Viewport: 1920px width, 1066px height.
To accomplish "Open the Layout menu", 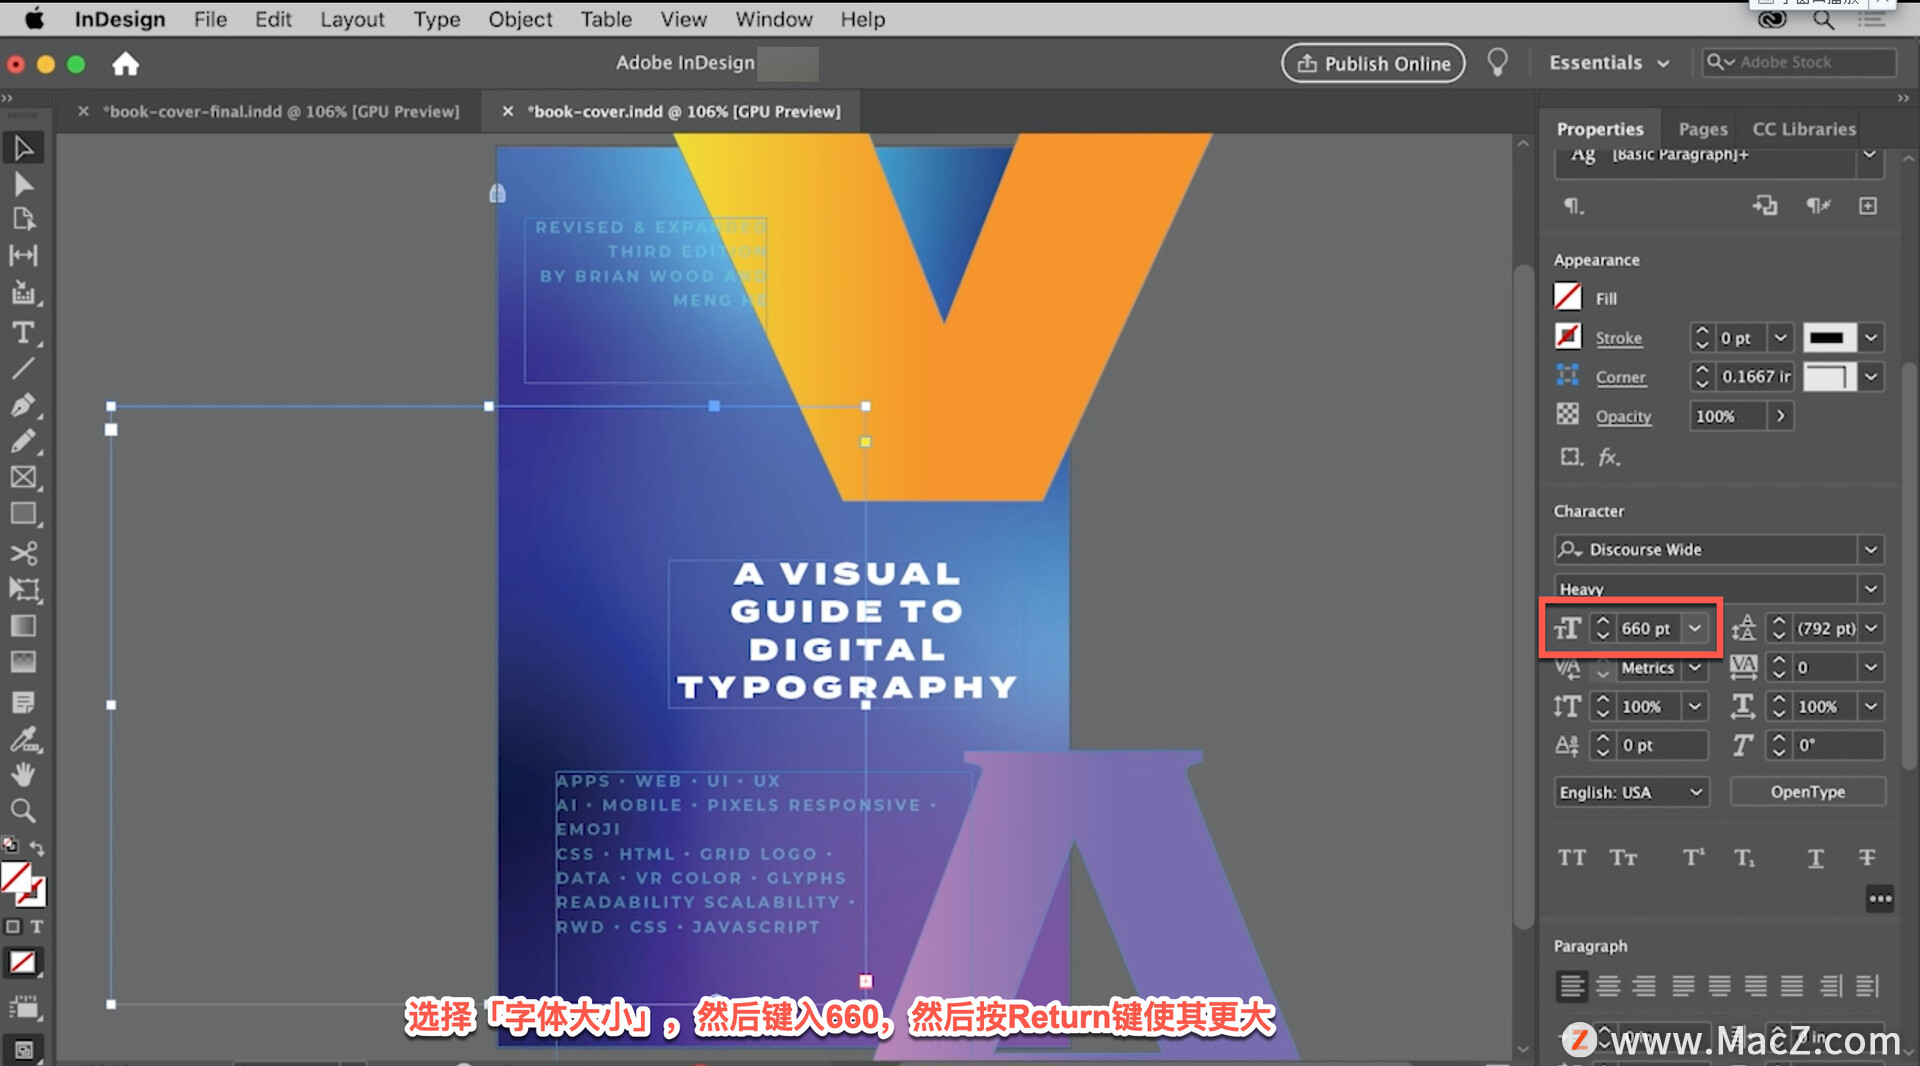I will click(x=352, y=19).
